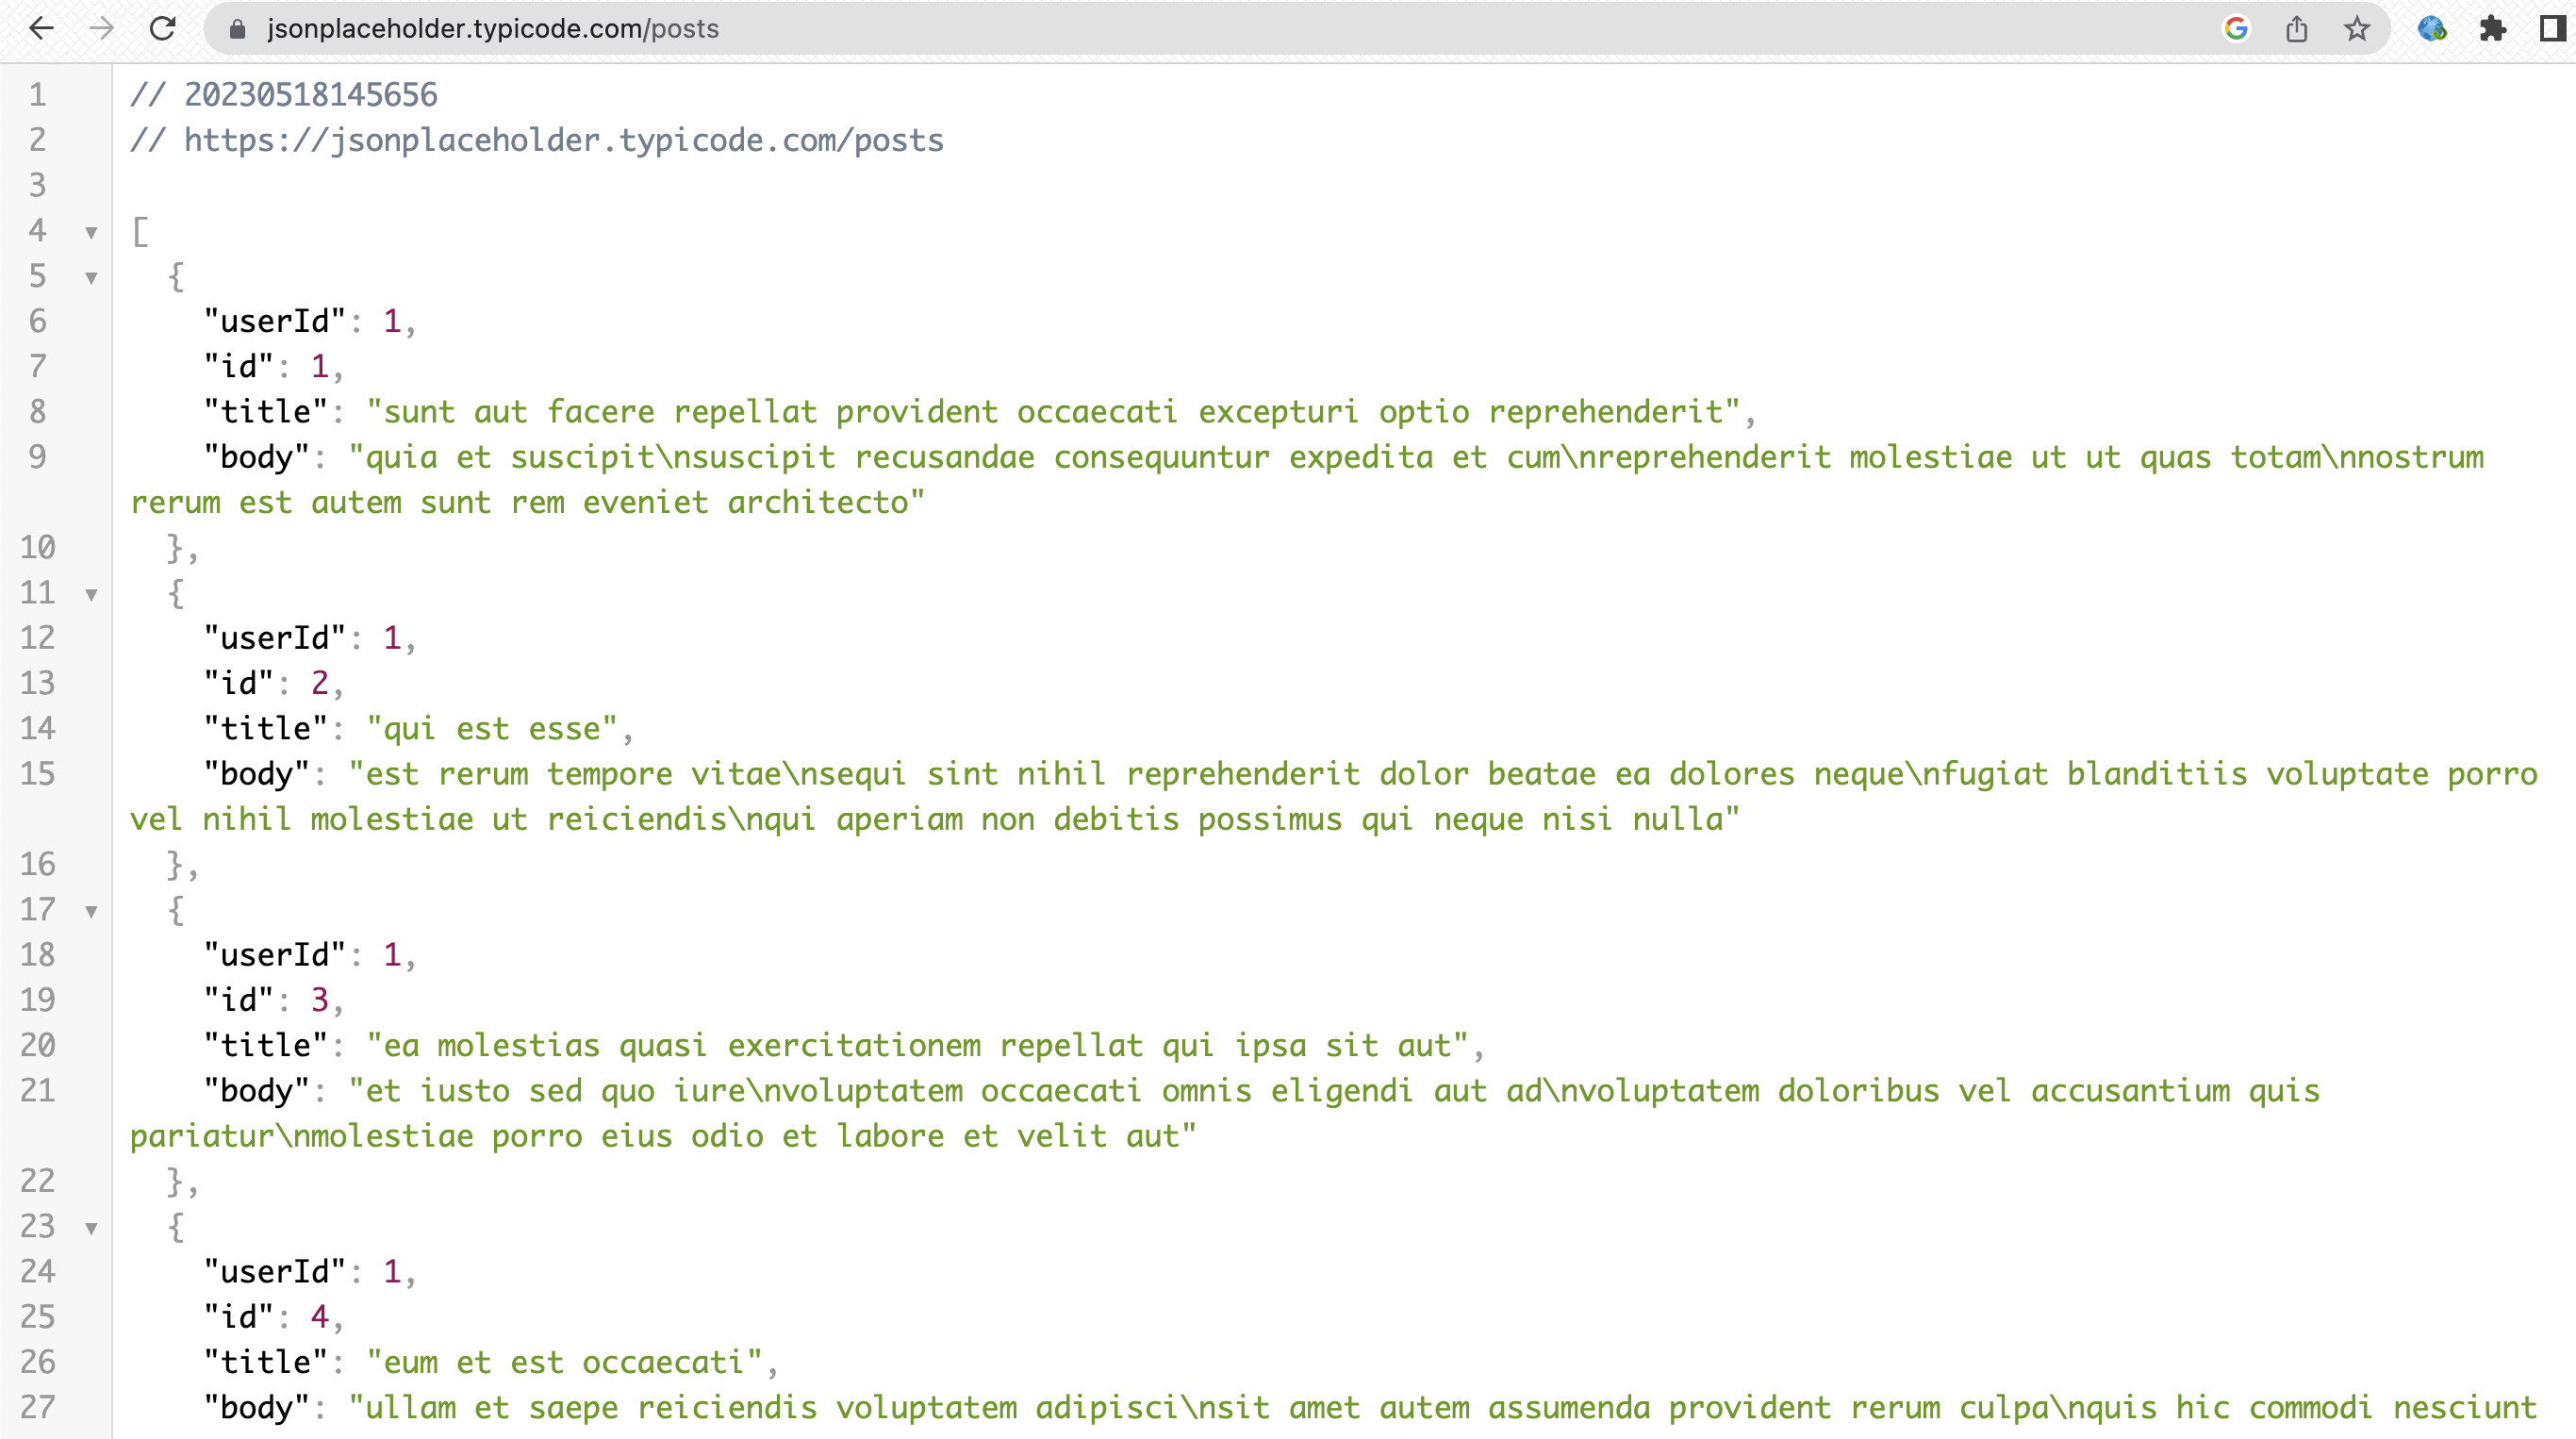Collapse the object starting on line 23
The image size is (2576, 1439).
click(x=91, y=1228)
